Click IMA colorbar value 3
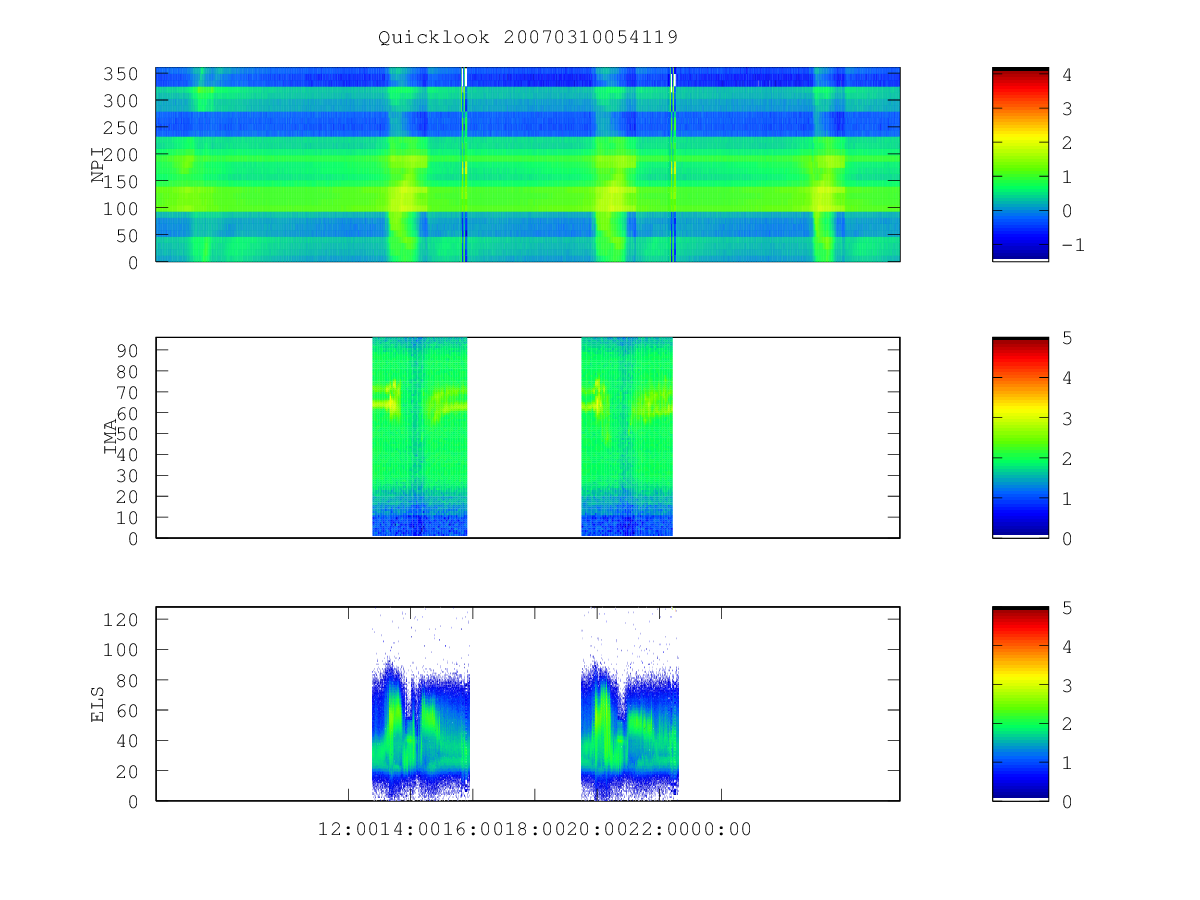This screenshot has width=1200, height=900. tap(1067, 418)
